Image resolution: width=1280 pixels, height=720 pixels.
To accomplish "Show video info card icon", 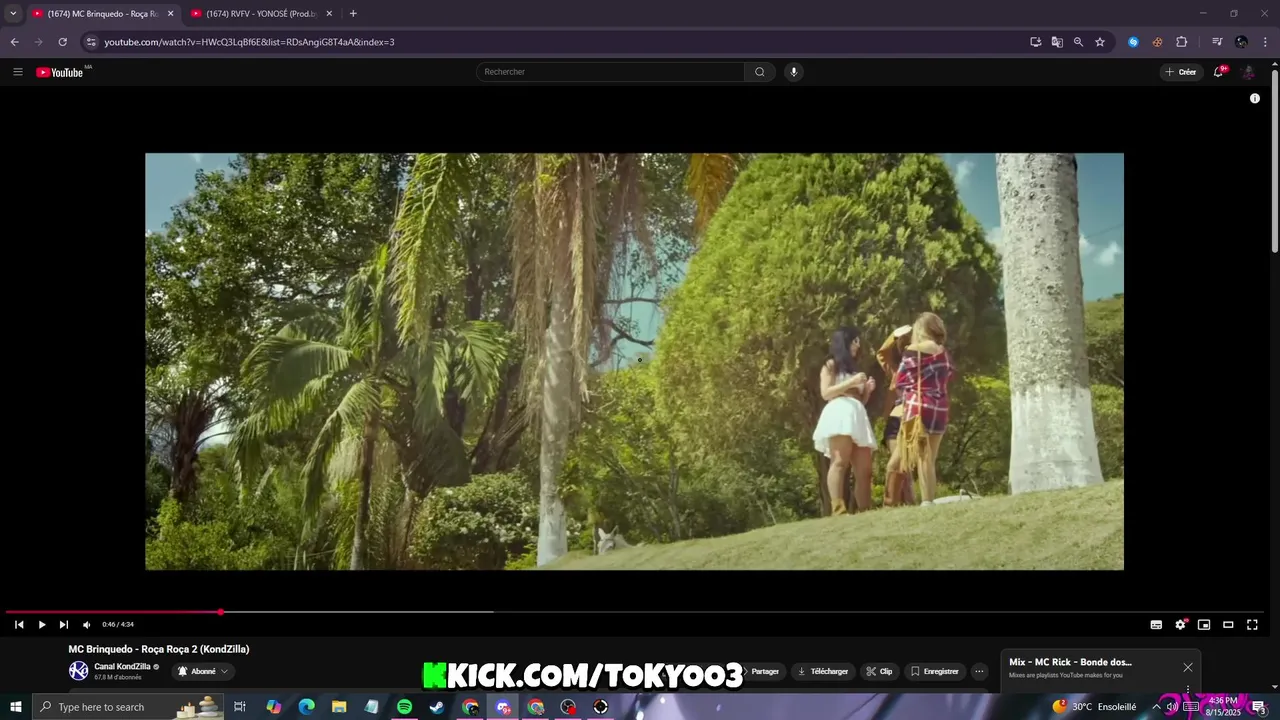I will point(1255,98).
